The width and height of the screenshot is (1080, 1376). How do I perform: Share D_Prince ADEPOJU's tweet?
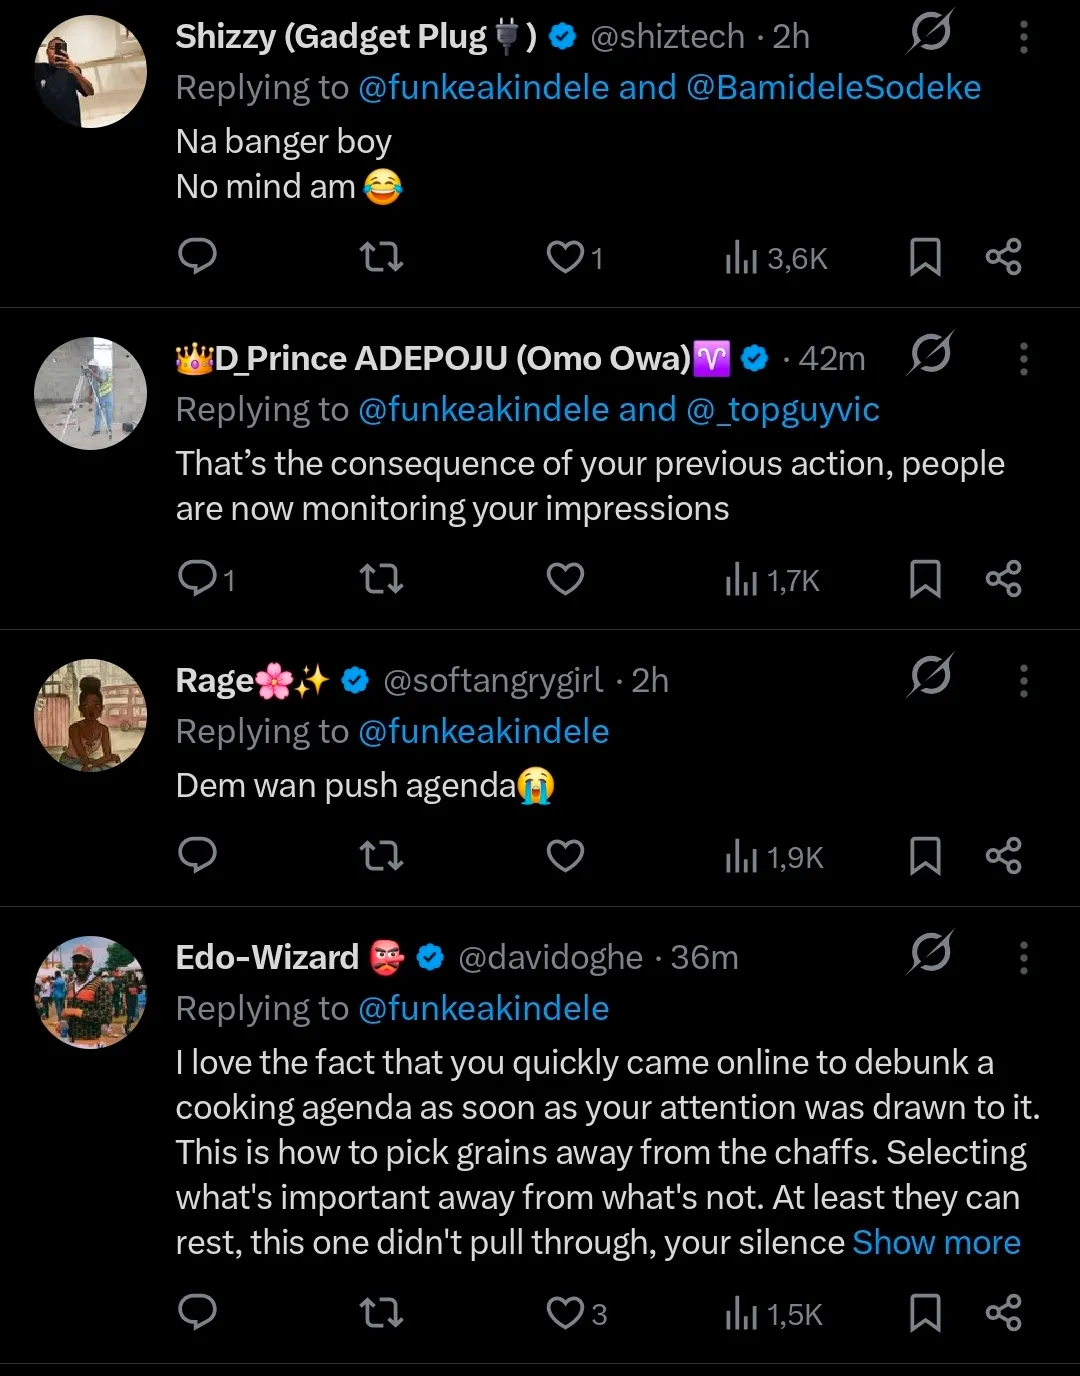pyautogui.click(x=1003, y=579)
